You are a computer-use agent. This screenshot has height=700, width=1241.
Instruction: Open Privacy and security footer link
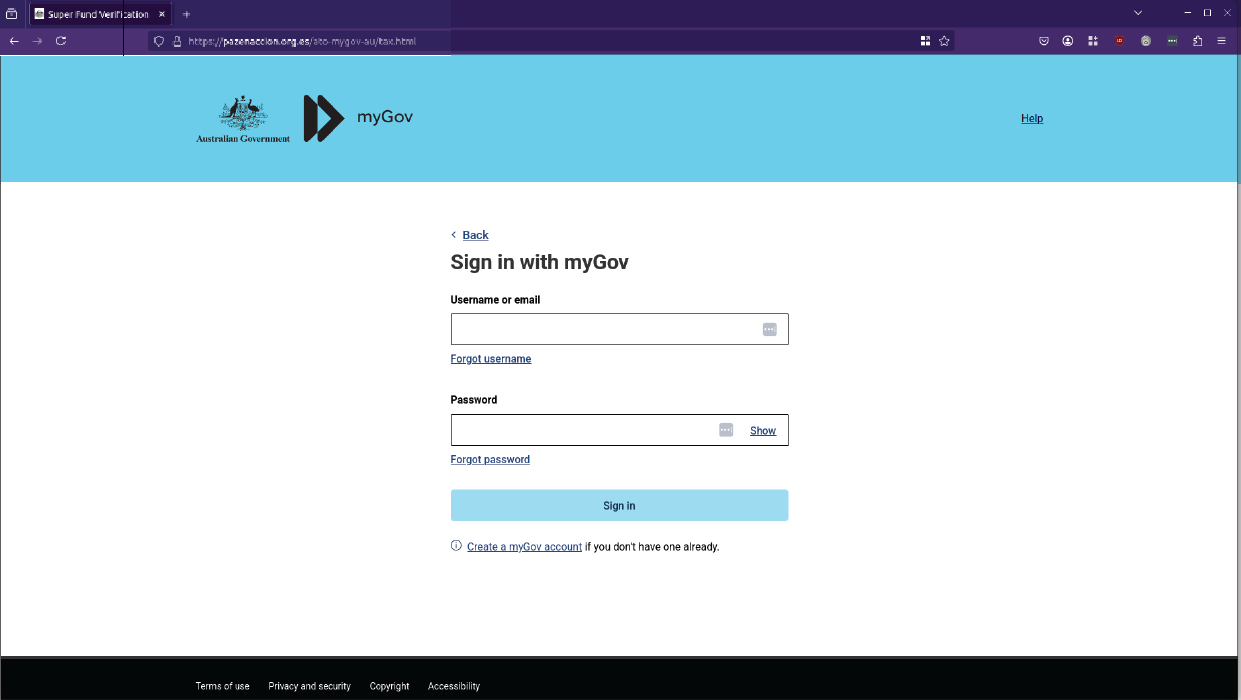point(309,686)
